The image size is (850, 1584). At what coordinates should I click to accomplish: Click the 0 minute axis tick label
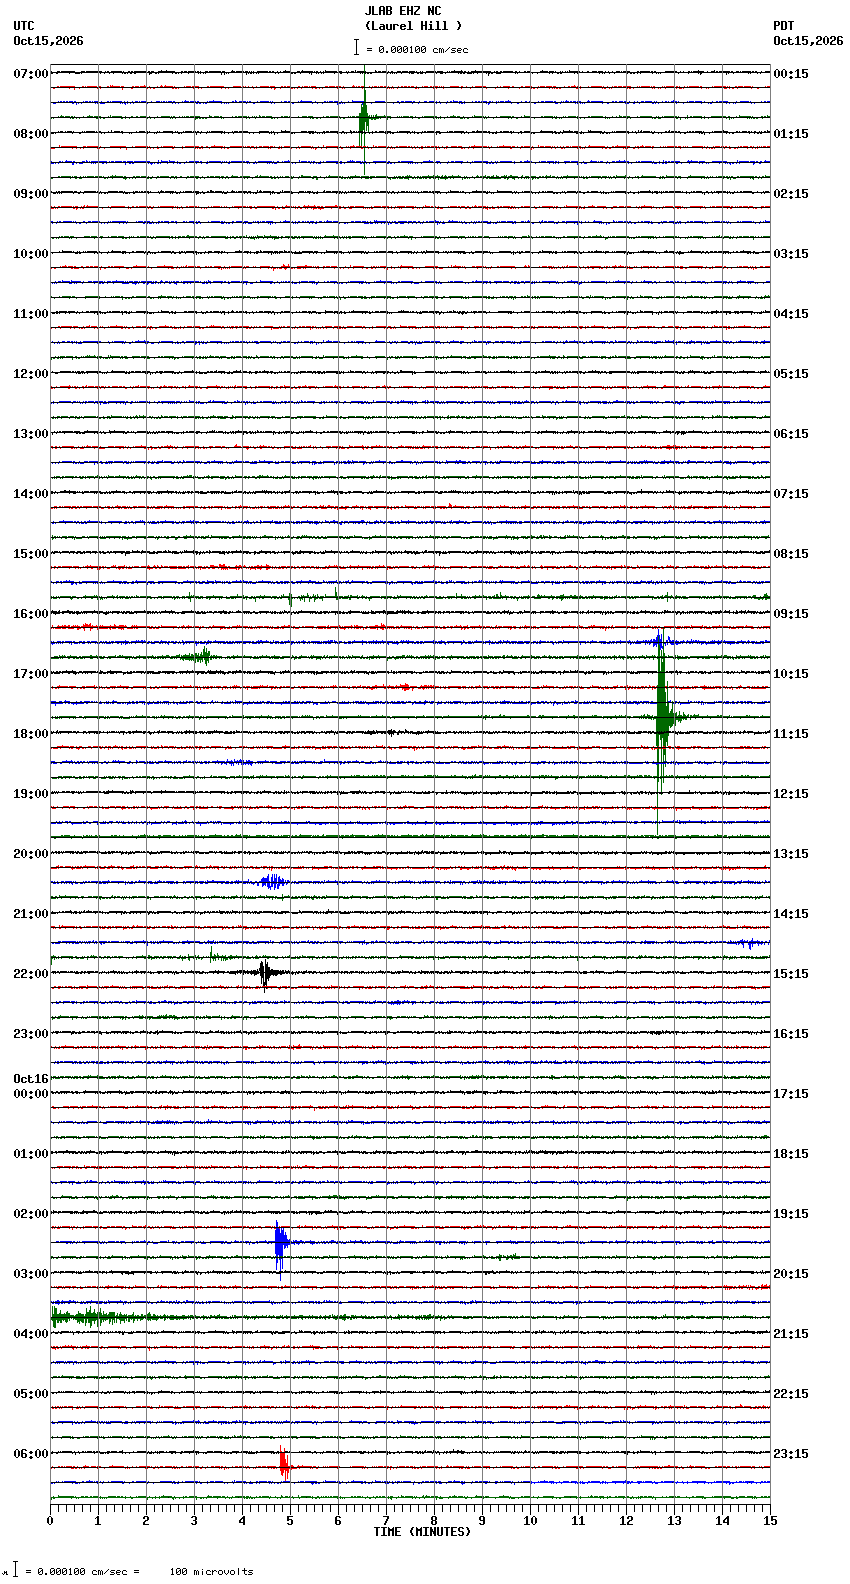[50, 1521]
